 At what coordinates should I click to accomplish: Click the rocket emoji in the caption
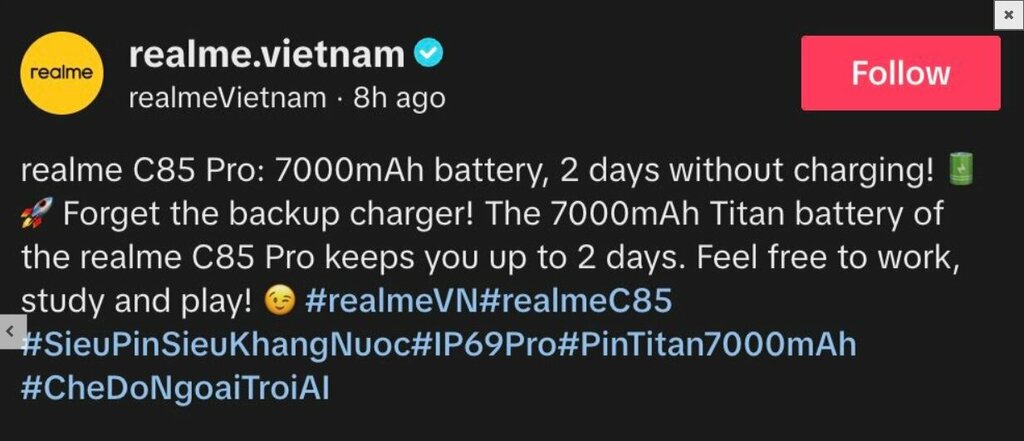pyautogui.click(x=33, y=216)
